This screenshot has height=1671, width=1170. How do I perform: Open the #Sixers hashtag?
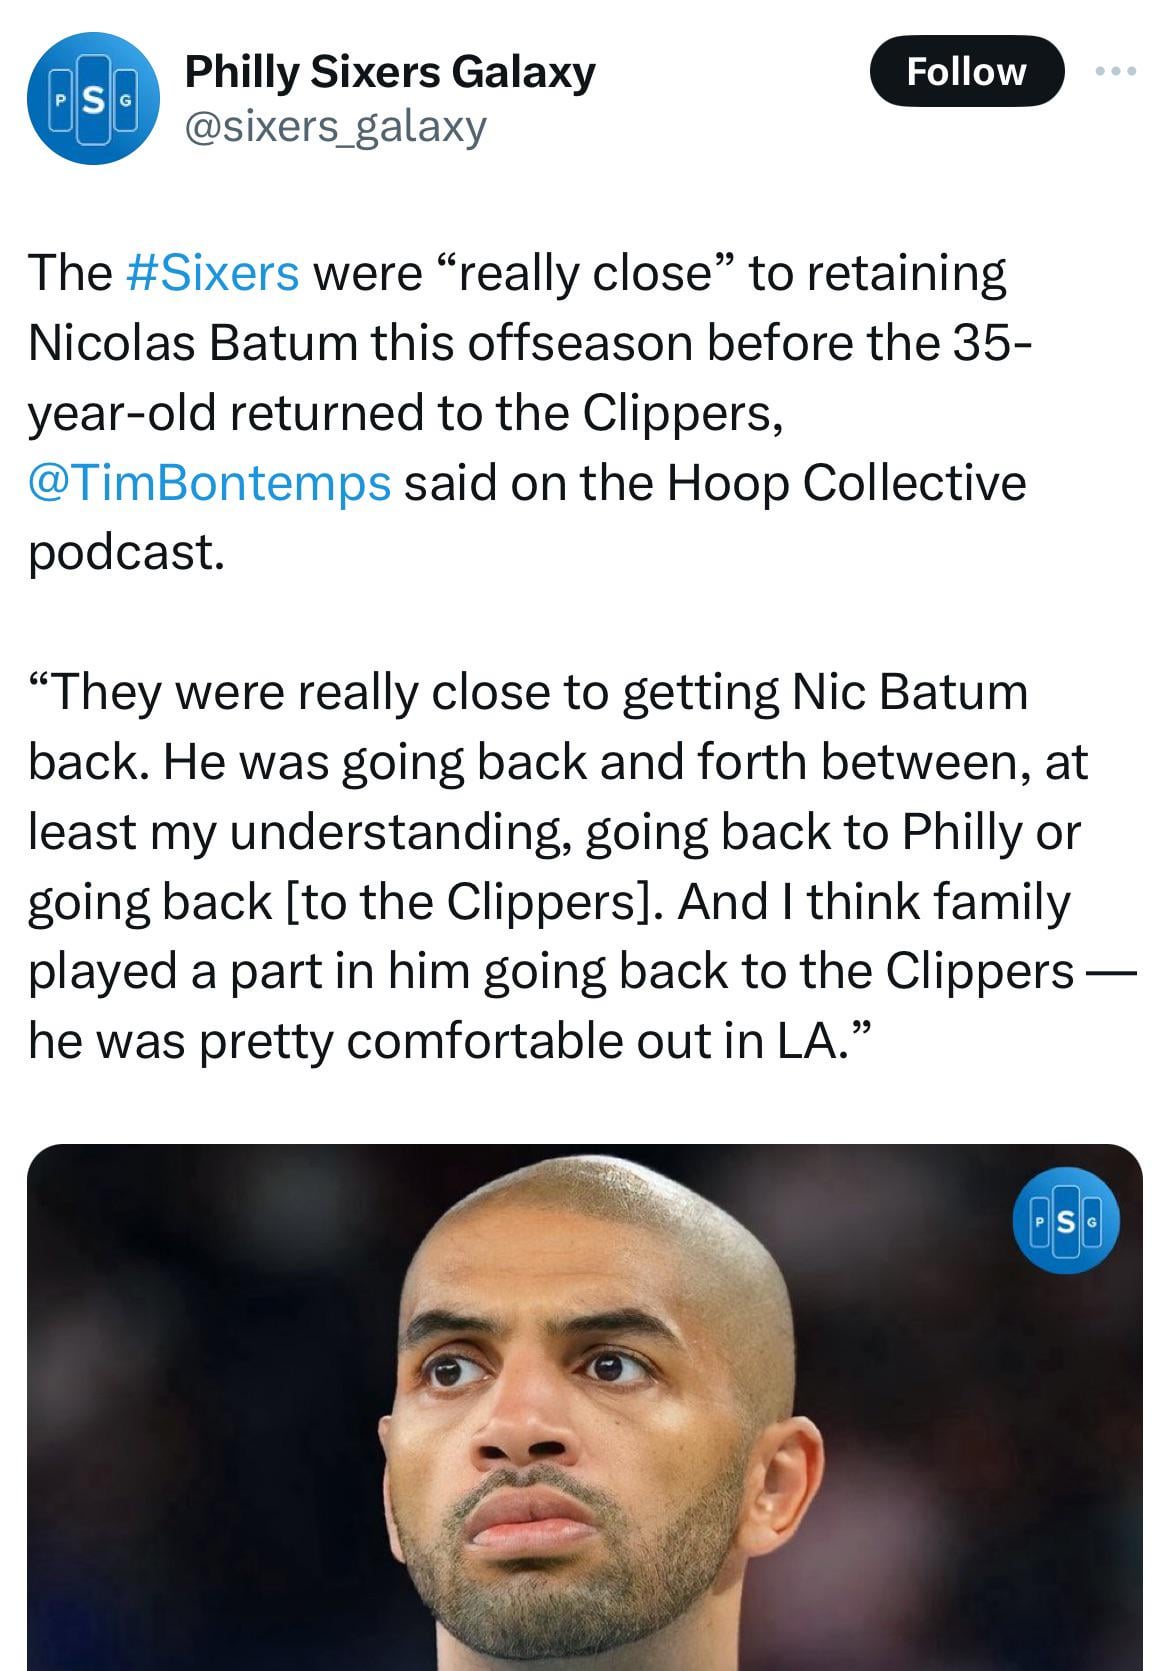[213, 272]
